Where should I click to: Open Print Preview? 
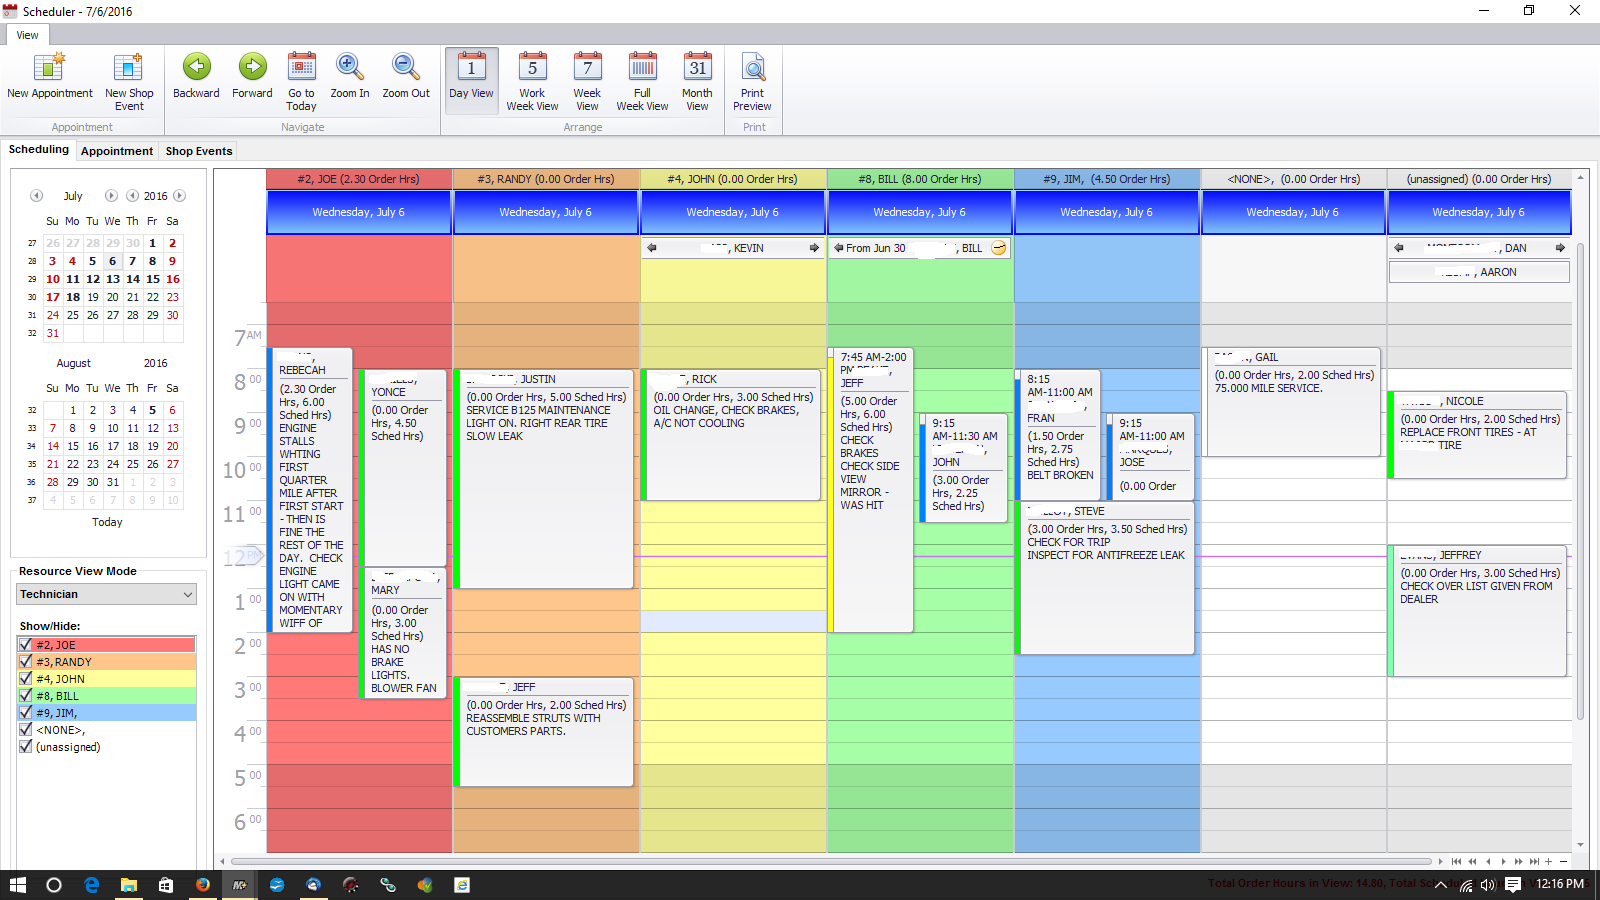(x=752, y=80)
